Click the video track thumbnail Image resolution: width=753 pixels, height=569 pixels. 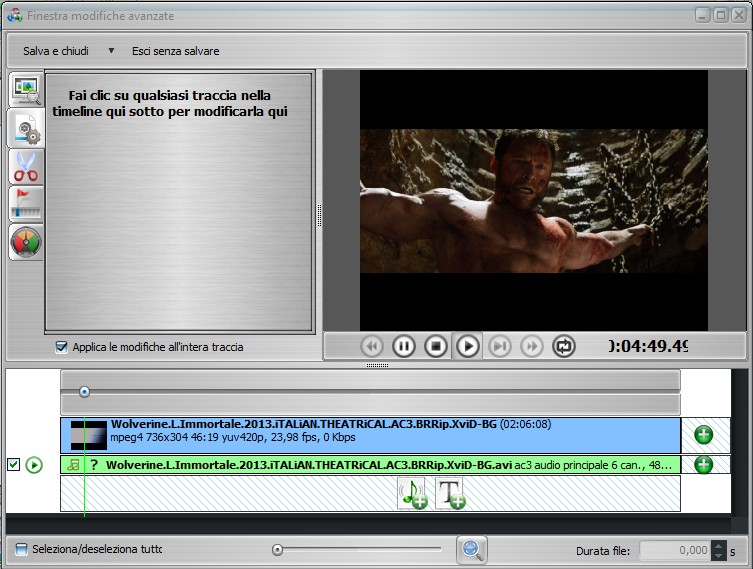(89, 436)
